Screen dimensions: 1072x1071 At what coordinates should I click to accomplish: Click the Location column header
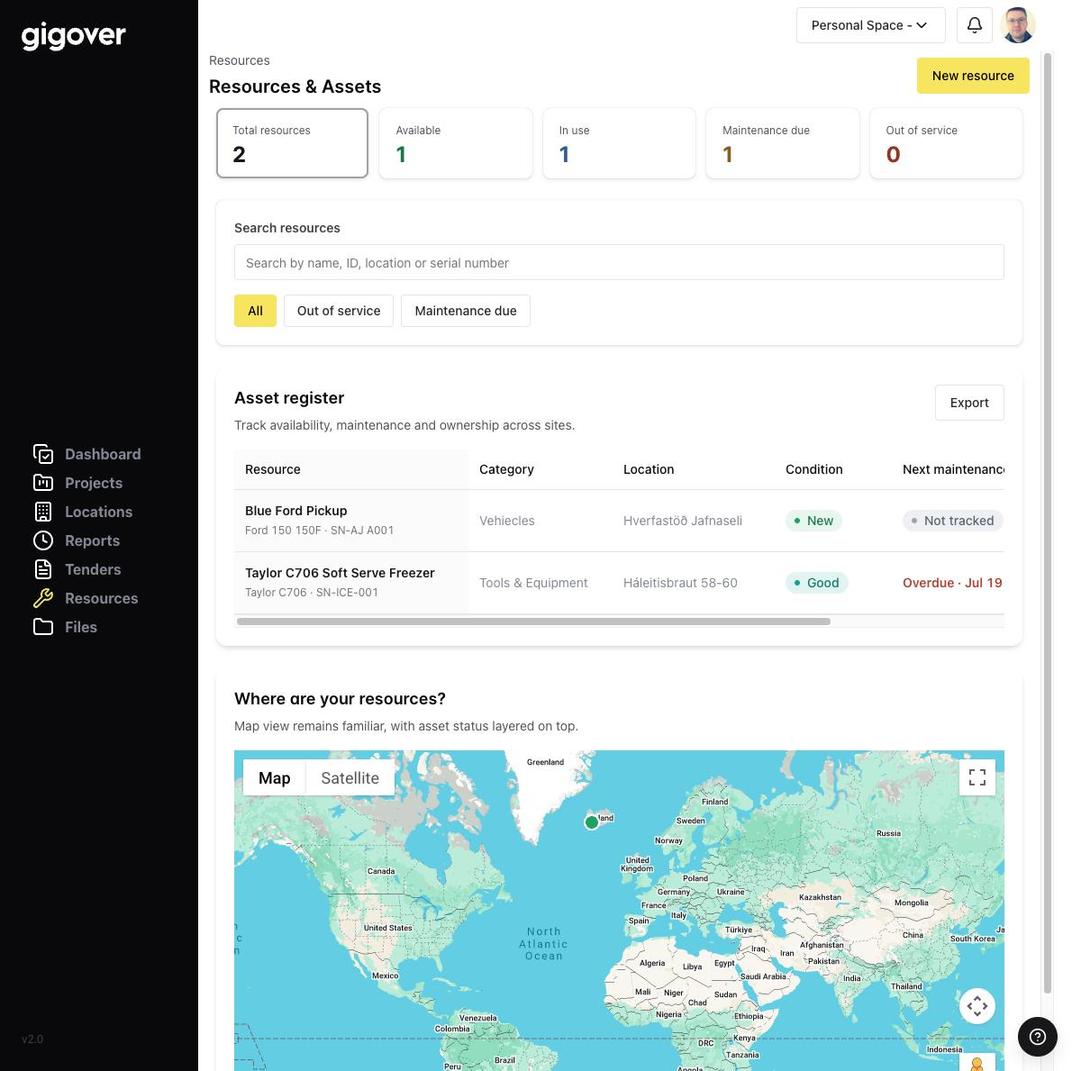[648, 469]
